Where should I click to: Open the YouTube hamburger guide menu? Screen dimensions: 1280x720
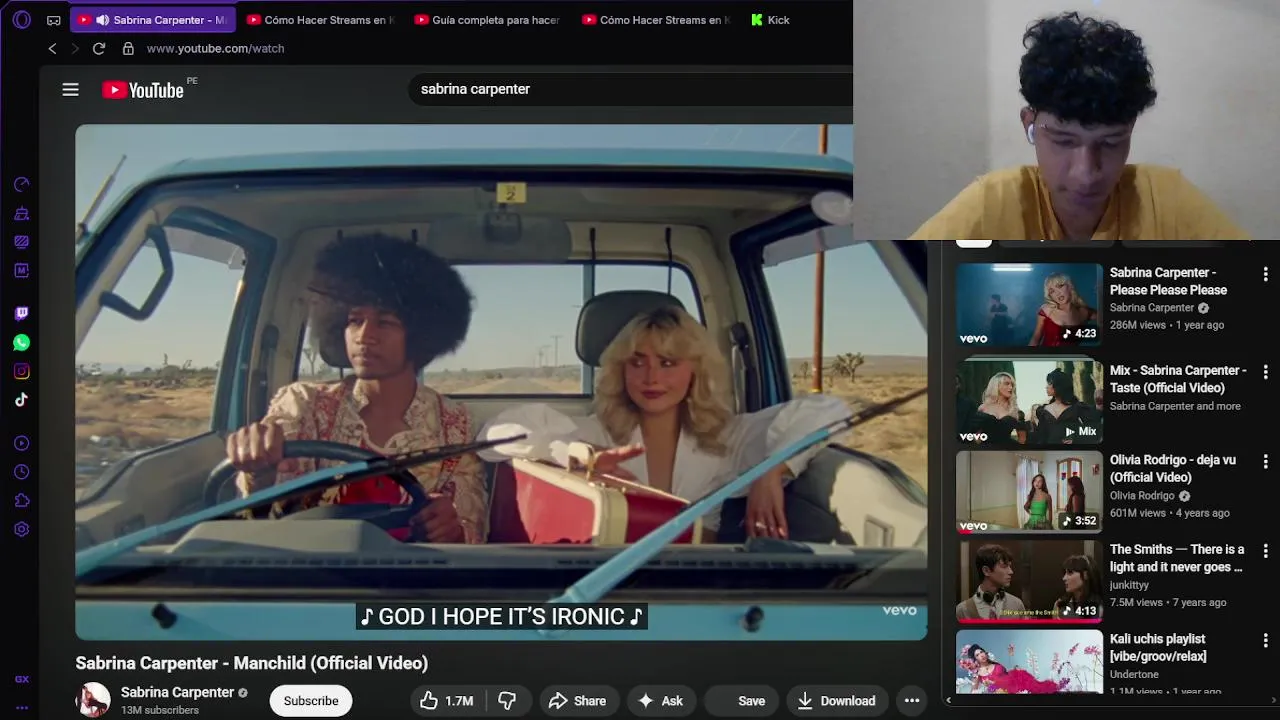pos(70,90)
